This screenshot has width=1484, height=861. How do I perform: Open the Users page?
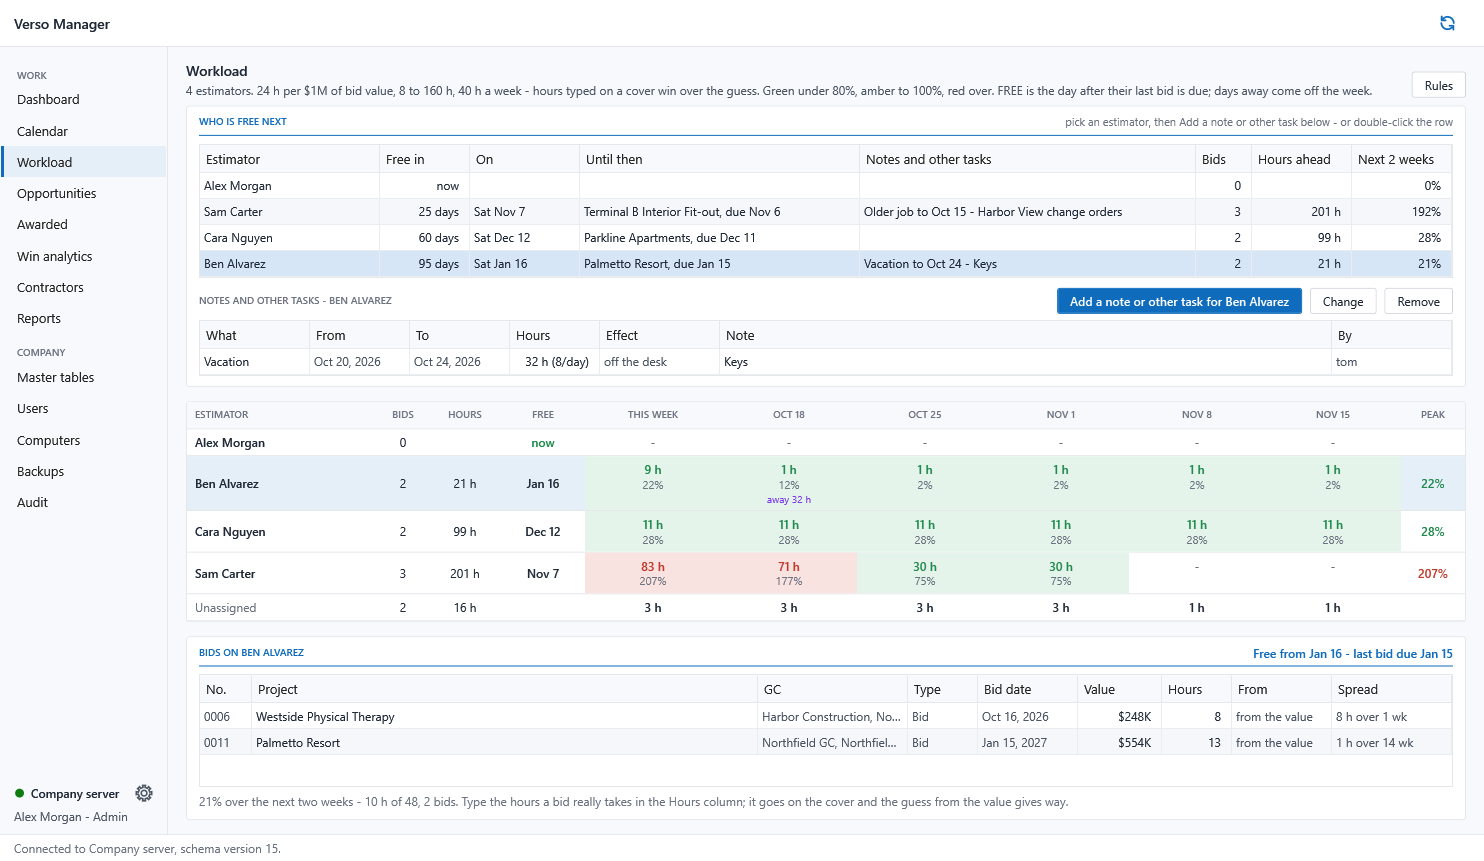click(x=84, y=408)
